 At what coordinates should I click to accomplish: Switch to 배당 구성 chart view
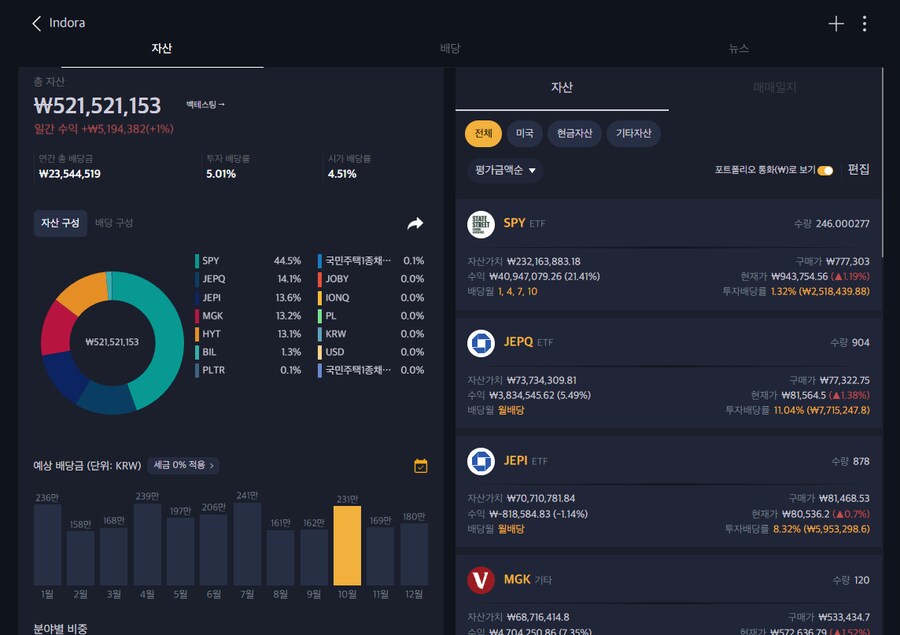click(114, 223)
